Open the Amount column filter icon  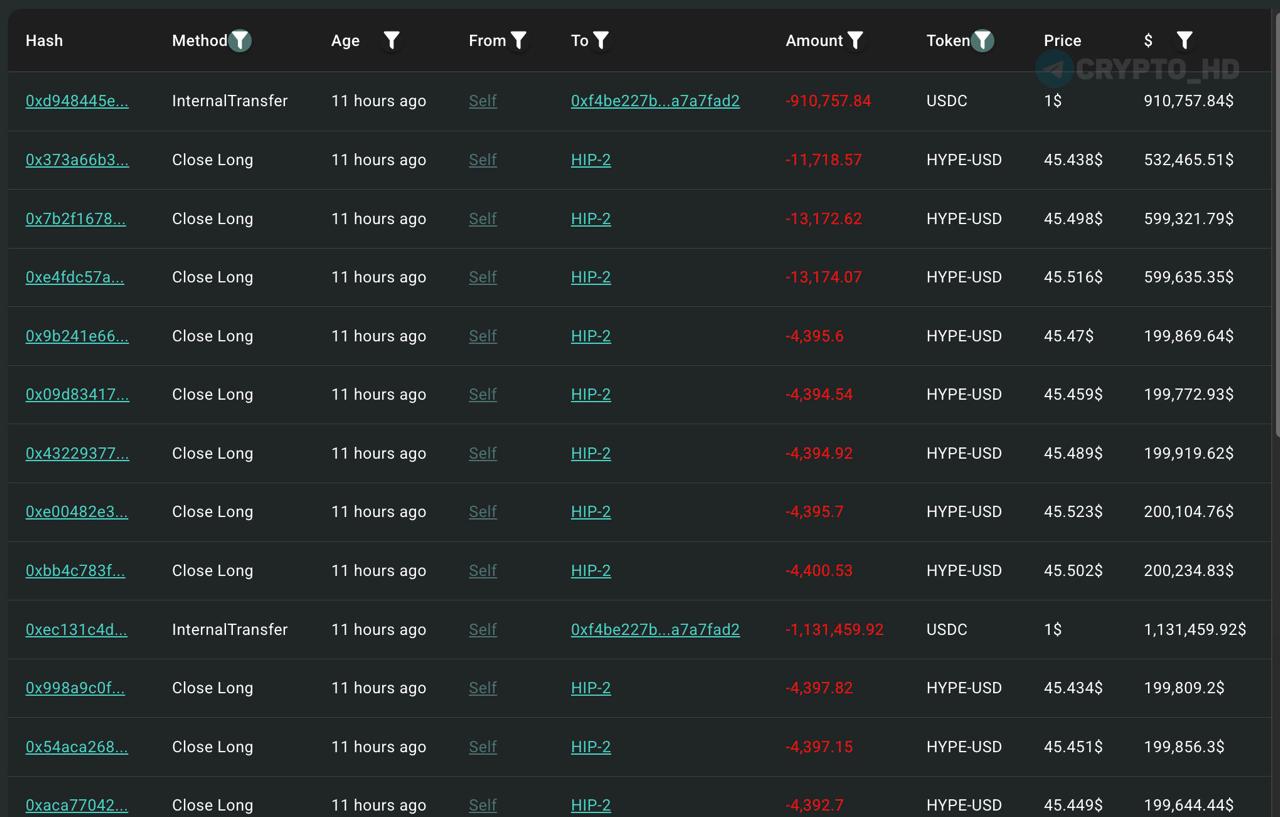click(x=855, y=41)
